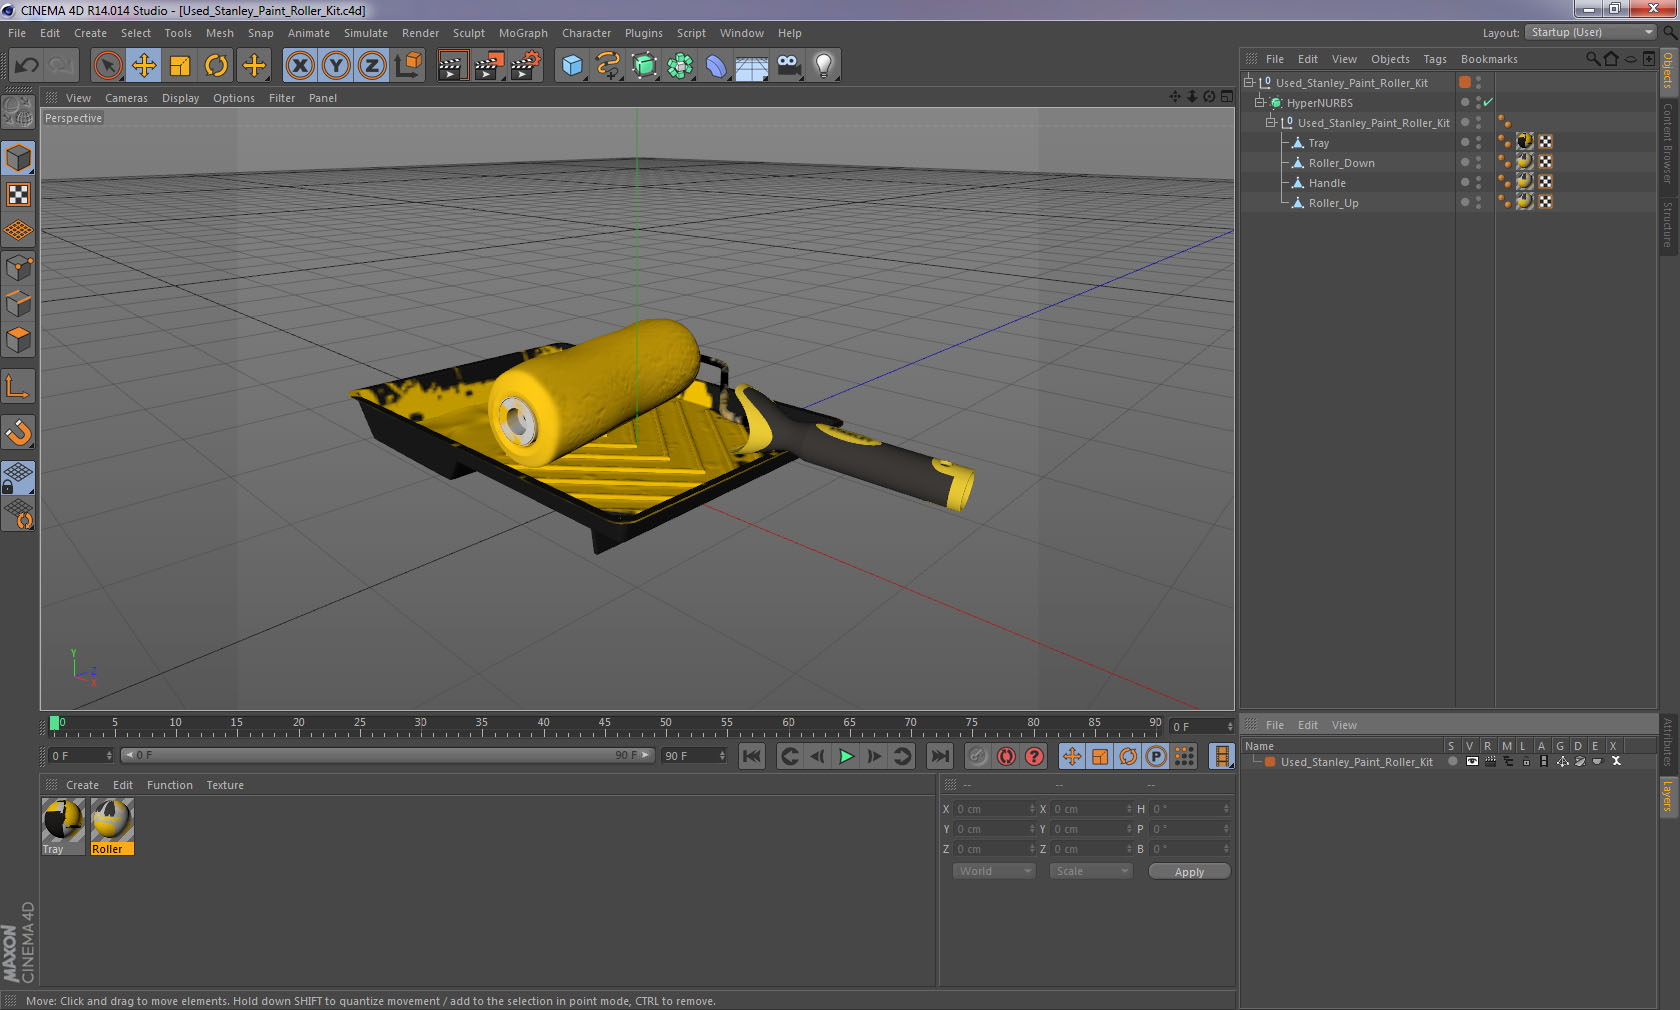Select the Tray material thumbnail
1680x1010 pixels.
tap(63, 821)
